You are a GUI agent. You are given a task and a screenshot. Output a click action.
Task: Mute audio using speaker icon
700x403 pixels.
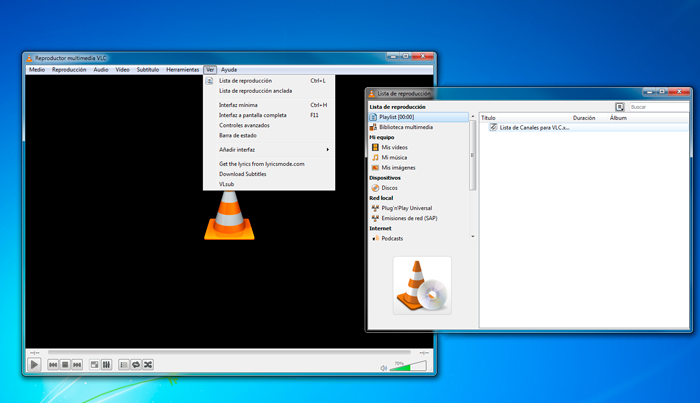pyautogui.click(x=383, y=368)
